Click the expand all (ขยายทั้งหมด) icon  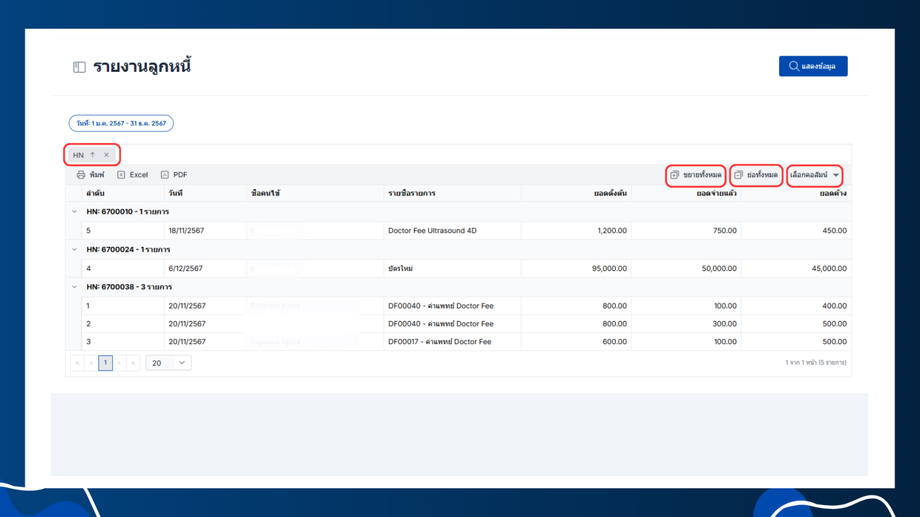point(675,175)
